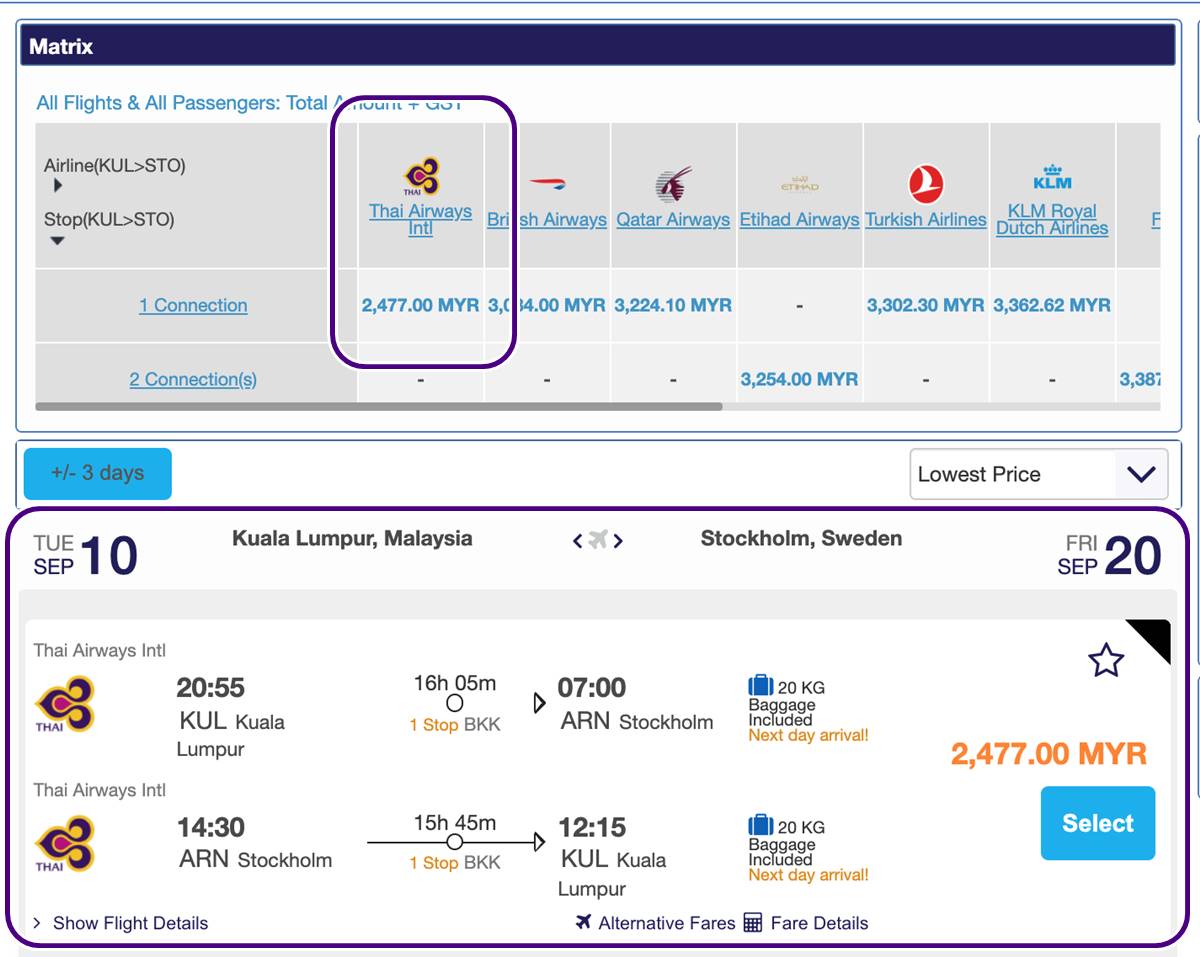Open the Etihad Airways link
This screenshot has height=957, width=1200.
[799, 220]
